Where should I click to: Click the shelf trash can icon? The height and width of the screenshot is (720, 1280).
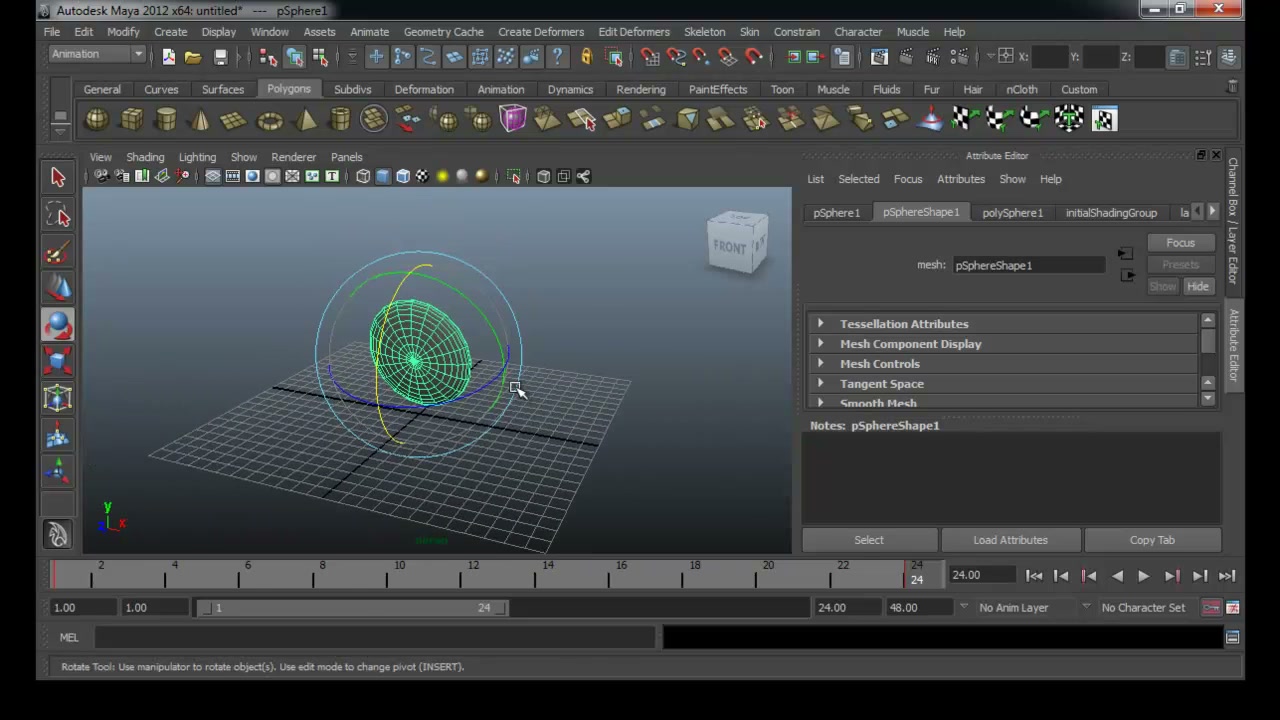tap(1232, 89)
